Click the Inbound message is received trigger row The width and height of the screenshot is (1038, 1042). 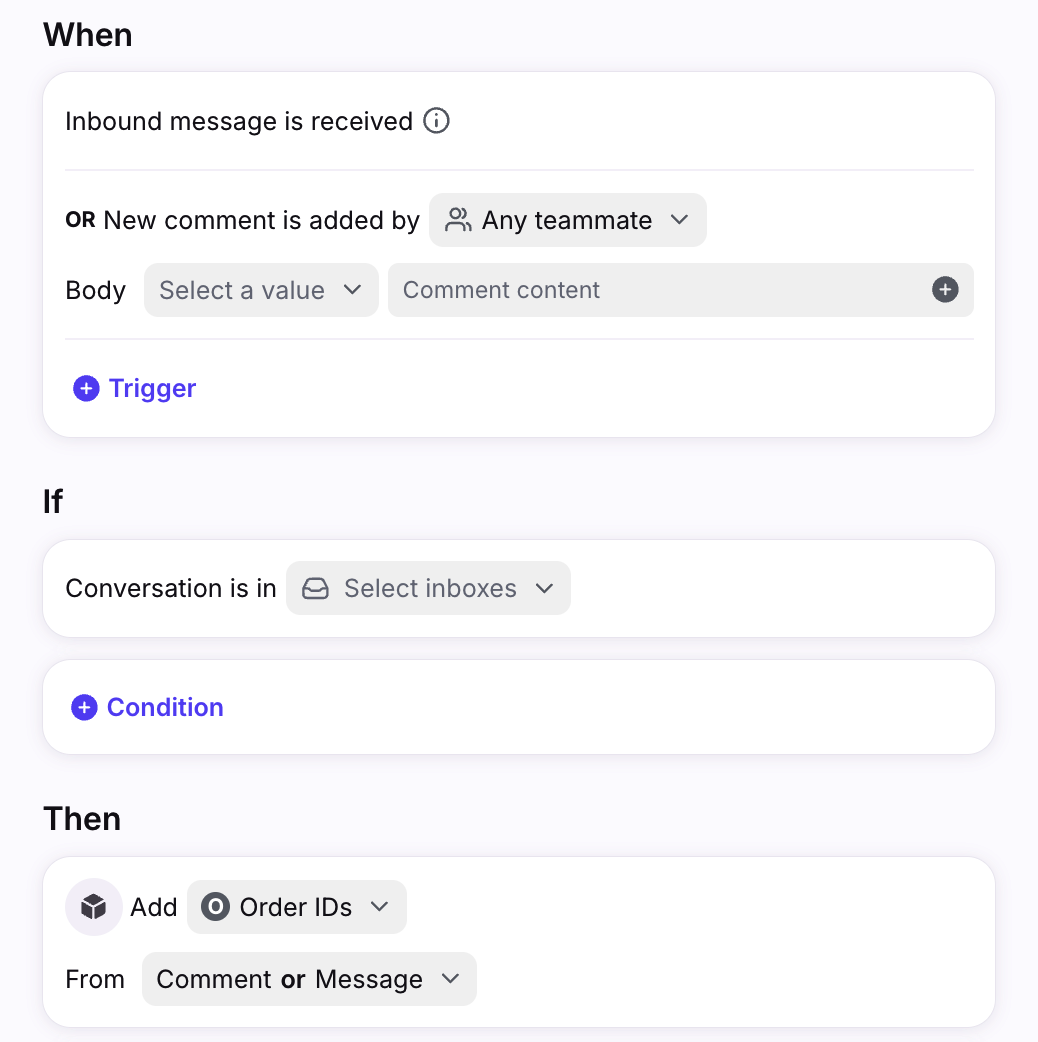pos(239,121)
